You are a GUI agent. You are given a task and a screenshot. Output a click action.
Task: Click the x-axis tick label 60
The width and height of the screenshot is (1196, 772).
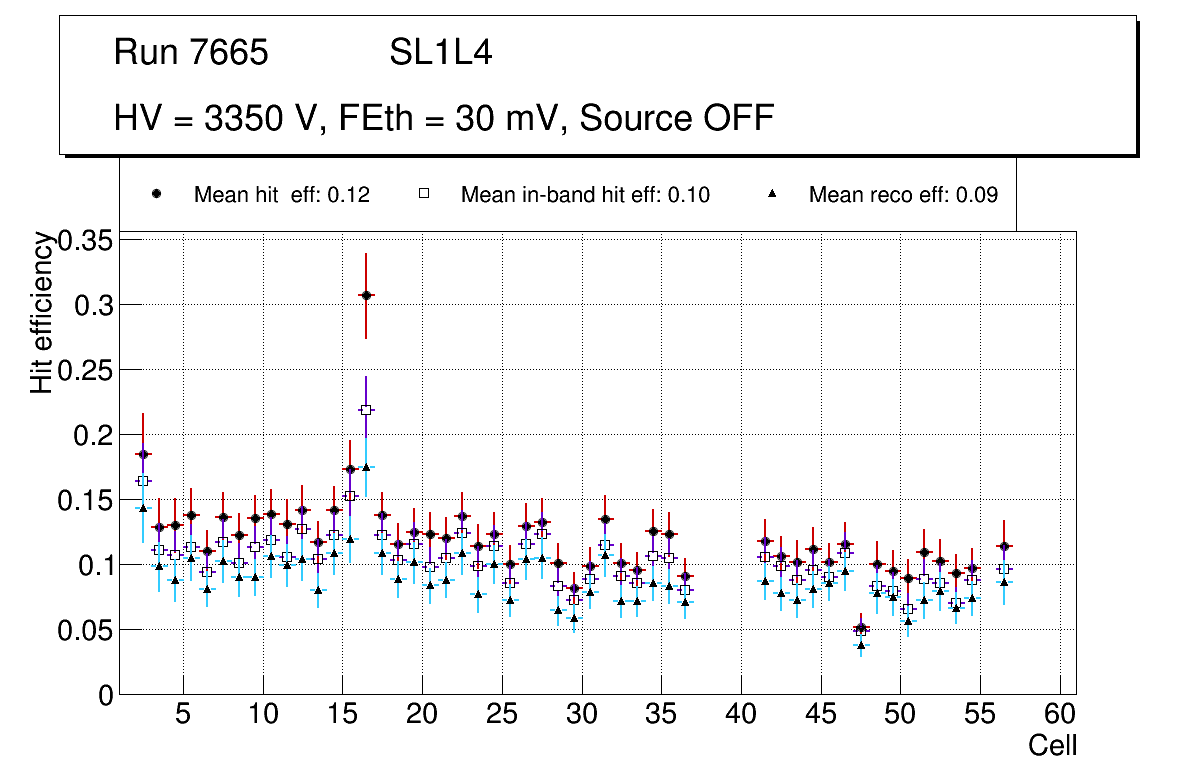click(1060, 715)
